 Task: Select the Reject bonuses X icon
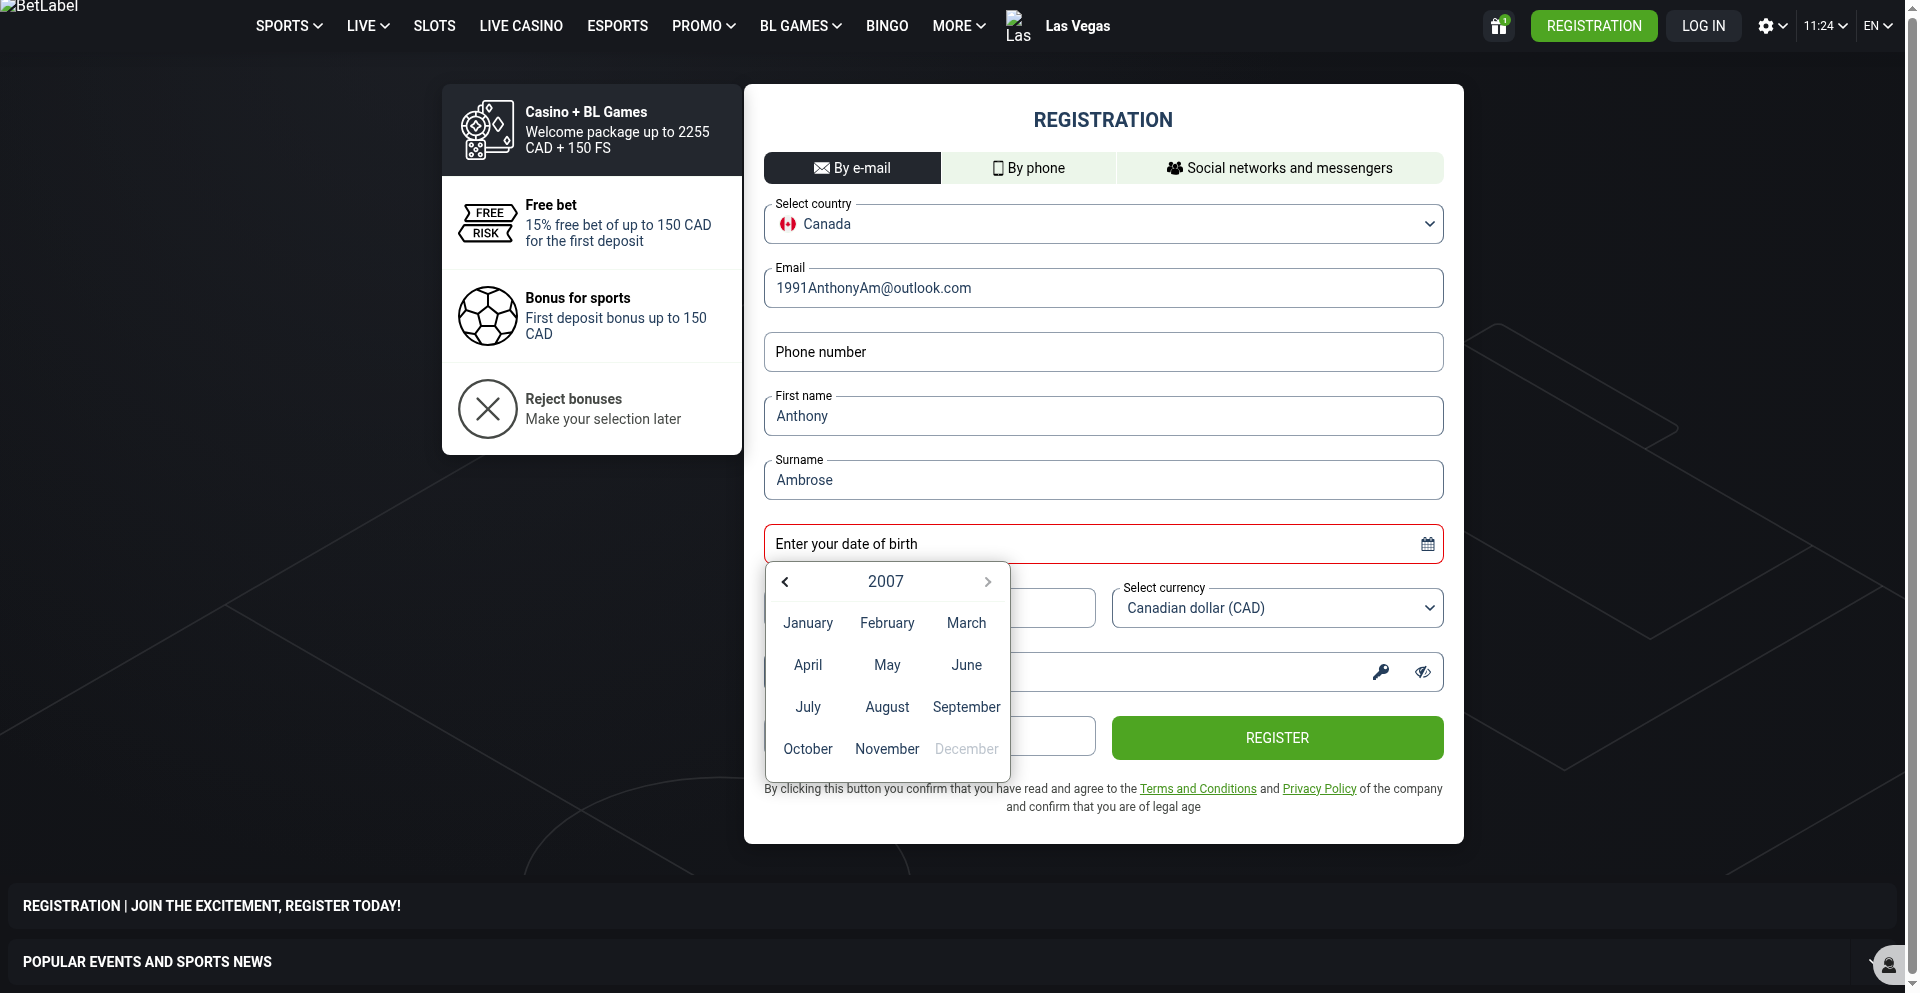(x=488, y=409)
